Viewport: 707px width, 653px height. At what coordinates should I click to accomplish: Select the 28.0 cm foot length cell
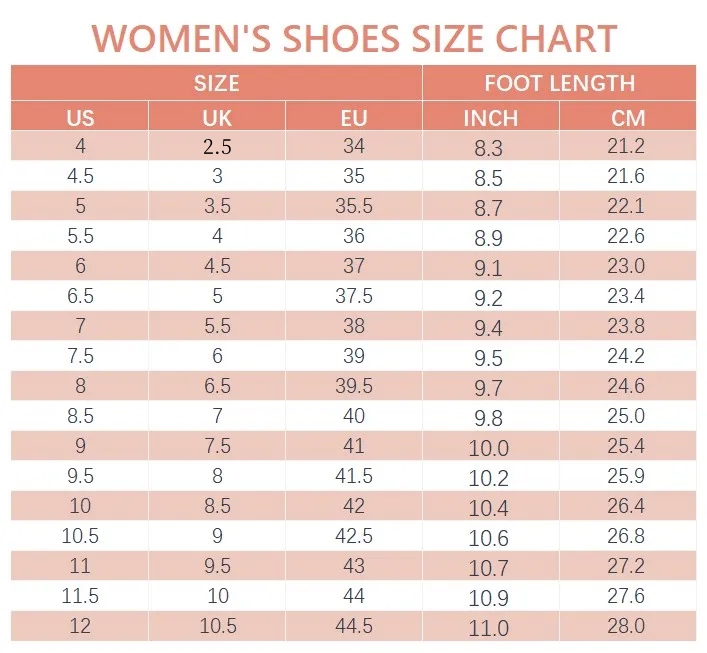(x=627, y=626)
